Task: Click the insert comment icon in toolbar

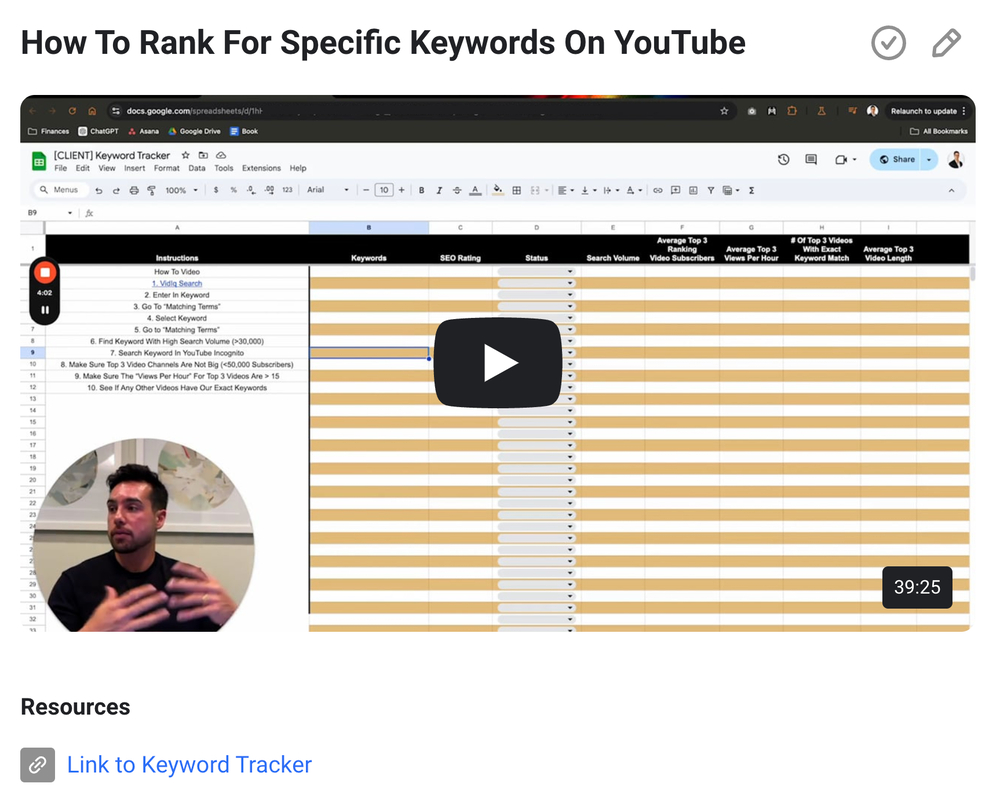Action: click(x=675, y=190)
